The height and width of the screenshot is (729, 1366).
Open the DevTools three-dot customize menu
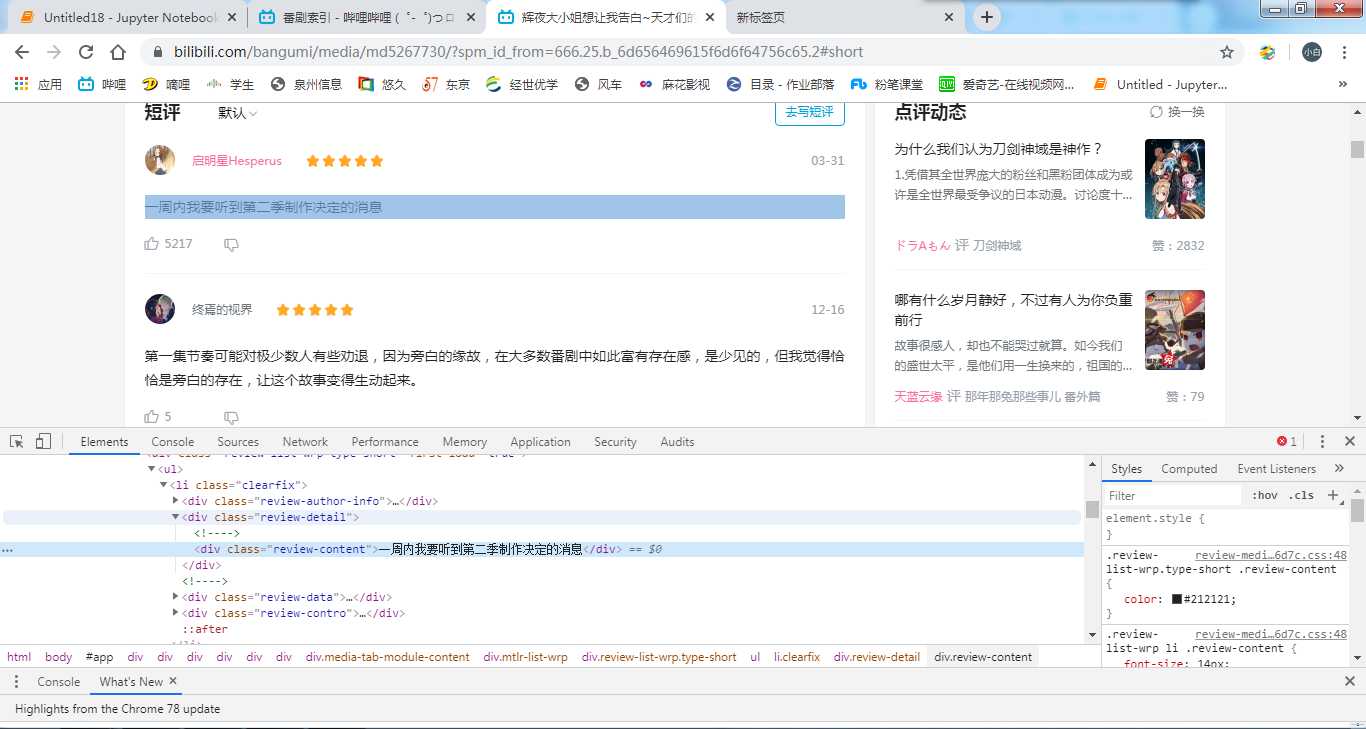point(1322,441)
